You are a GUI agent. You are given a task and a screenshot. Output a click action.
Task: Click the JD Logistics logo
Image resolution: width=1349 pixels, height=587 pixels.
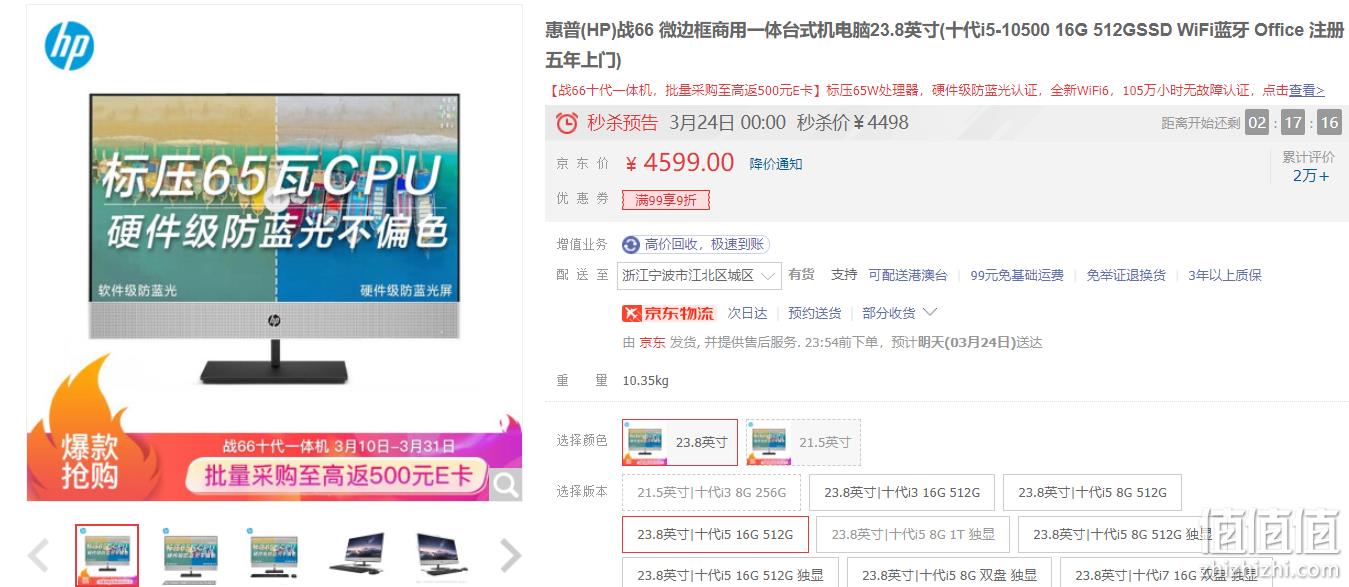669,313
